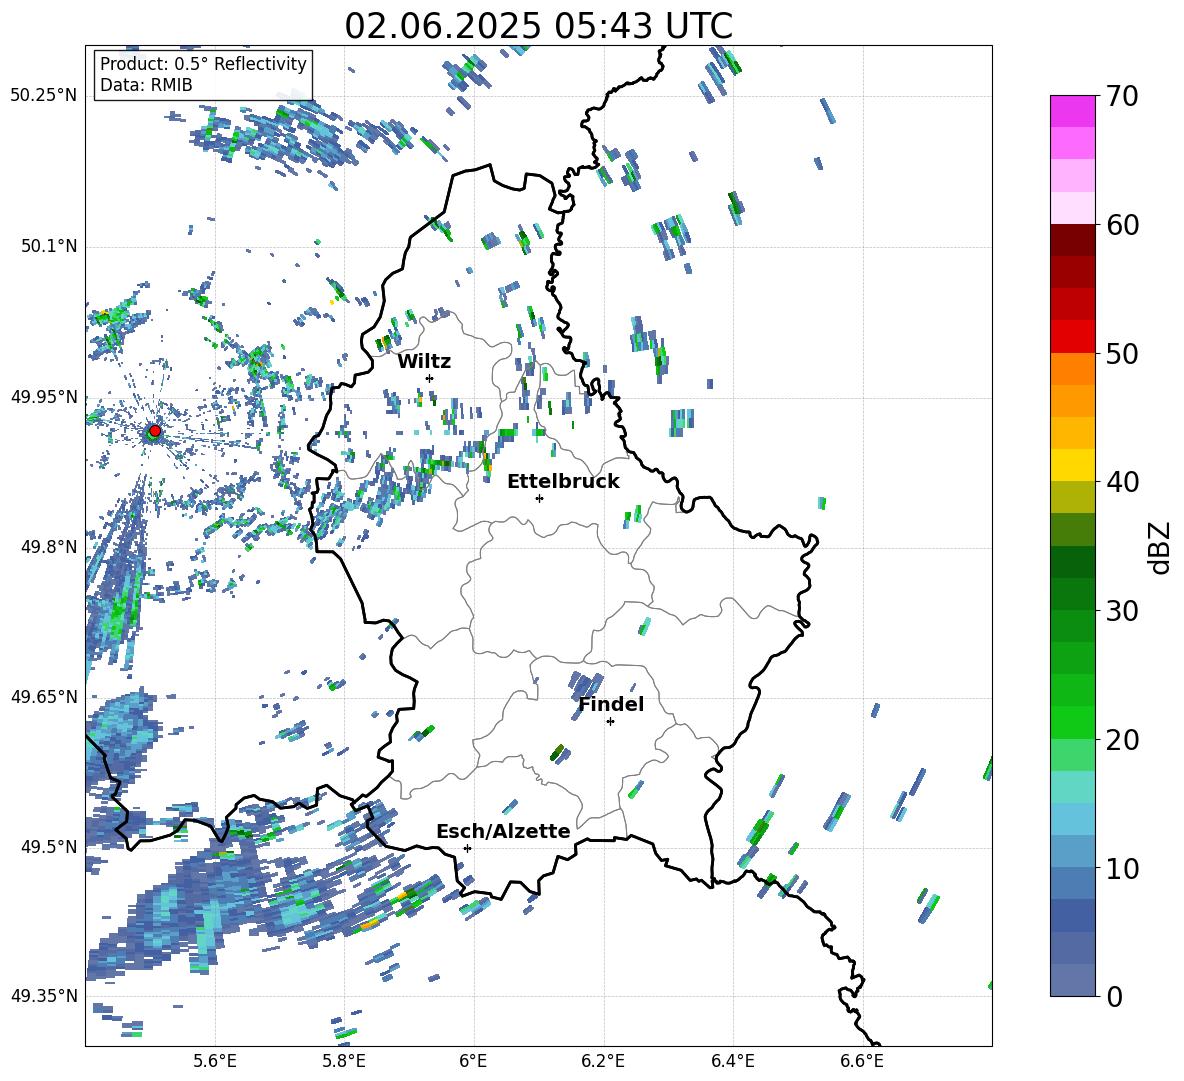Click the 0 label on the colorbar
The image size is (1184, 1081).
(x=1114, y=997)
